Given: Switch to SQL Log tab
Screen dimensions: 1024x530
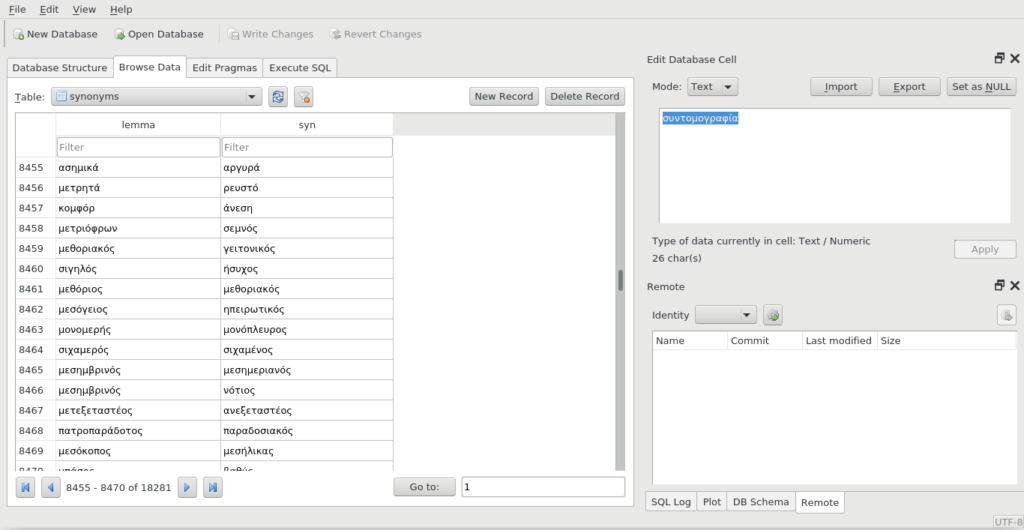Looking at the screenshot, I should 671,502.
